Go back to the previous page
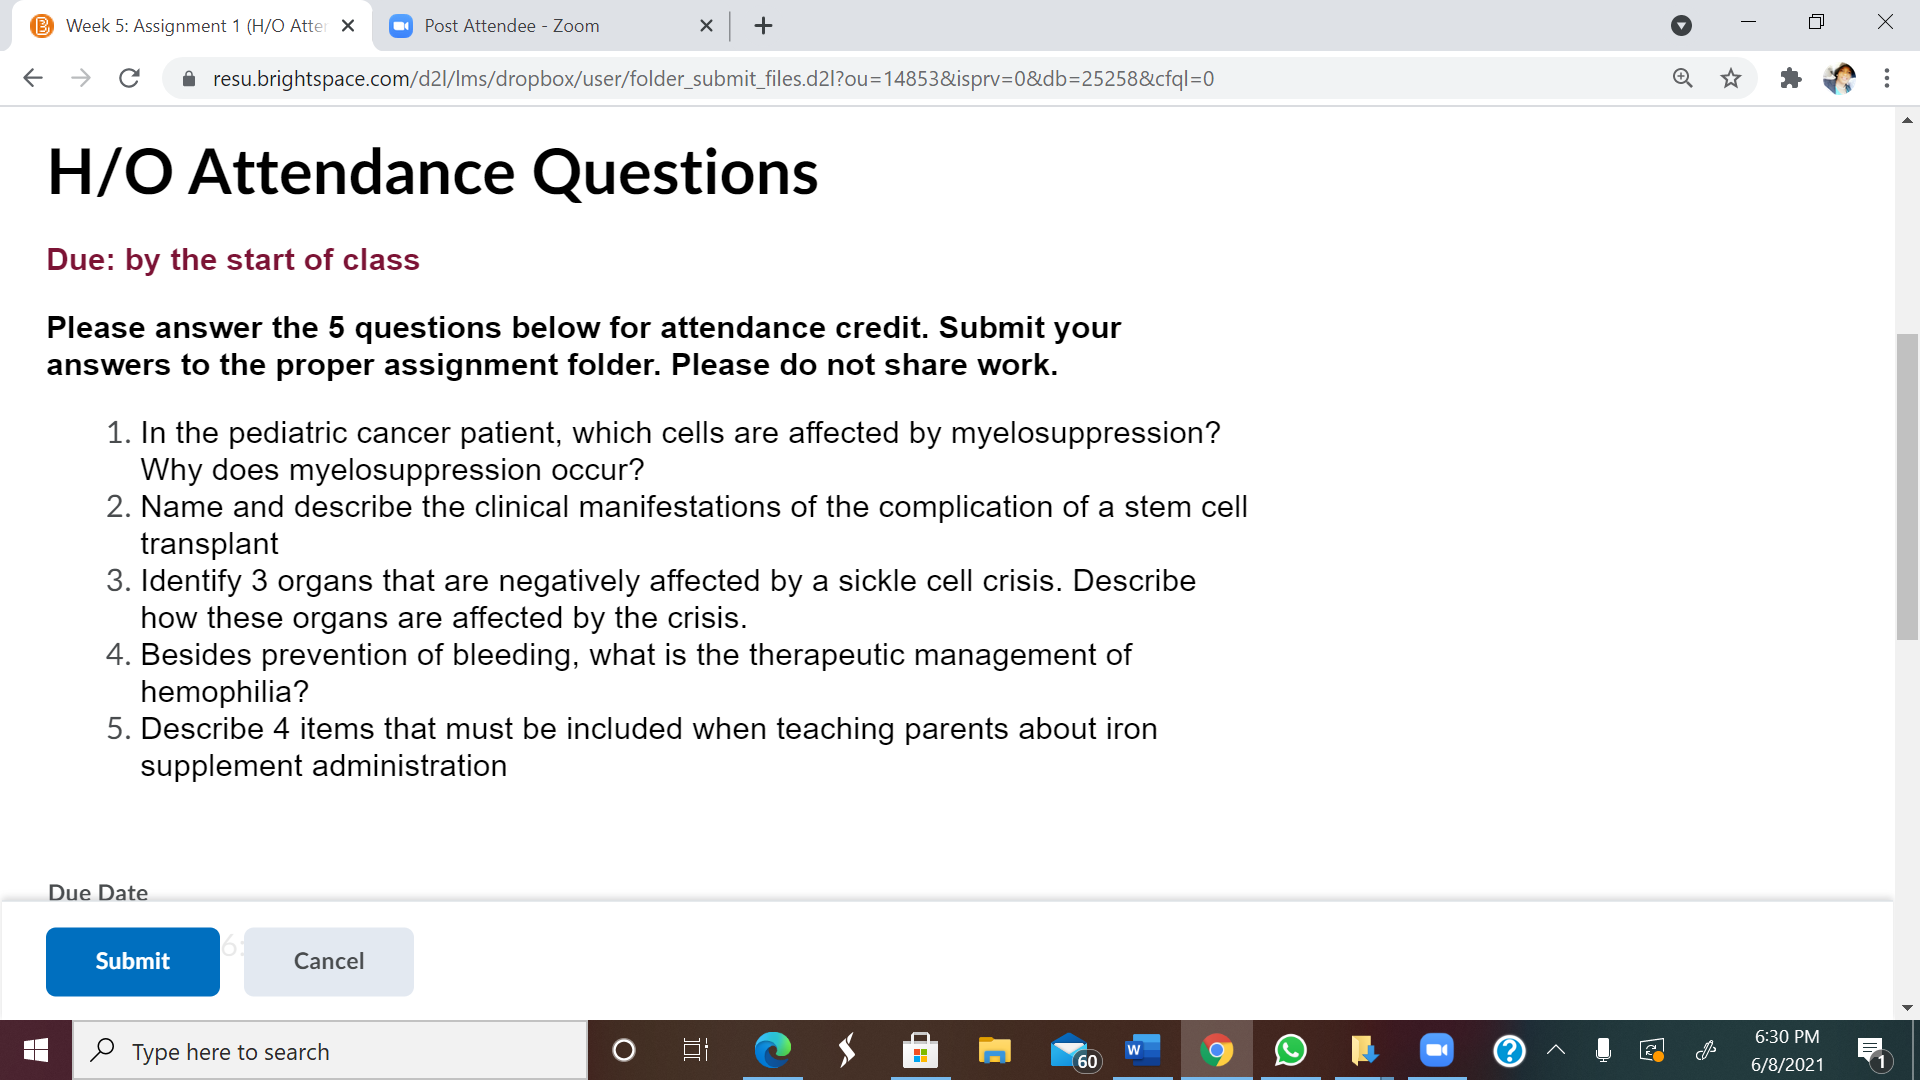The width and height of the screenshot is (1920, 1080). [33, 78]
